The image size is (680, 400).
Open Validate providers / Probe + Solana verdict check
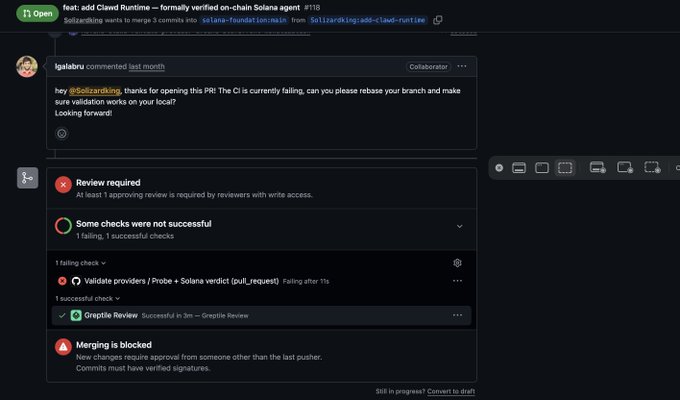coord(181,281)
